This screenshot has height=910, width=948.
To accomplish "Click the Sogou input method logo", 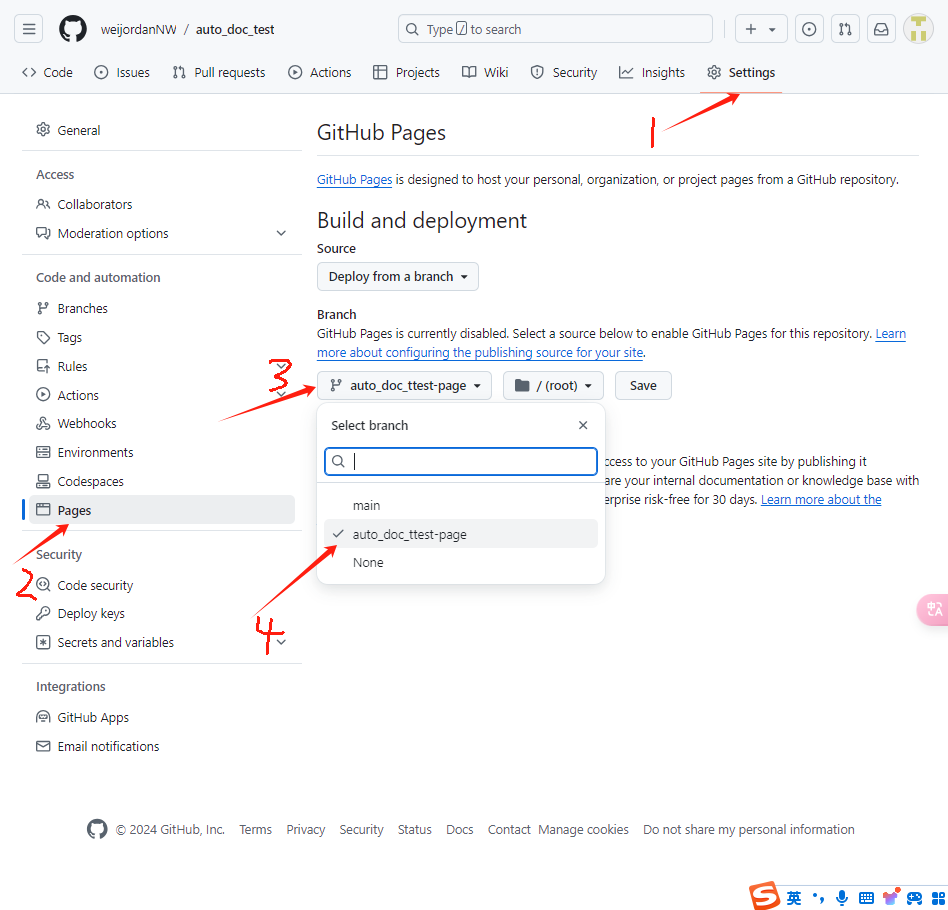I will point(764,896).
